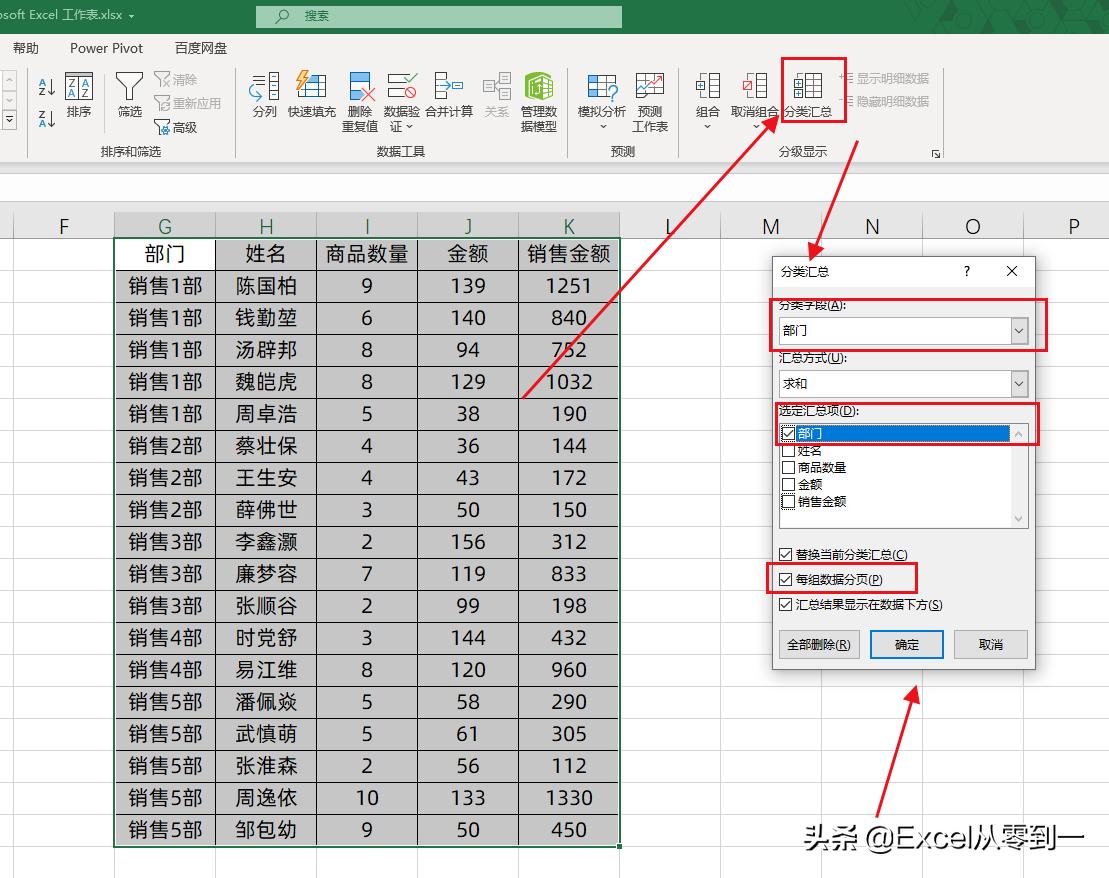Click 全部删除 to remove all subtotals

coord(820,644)
